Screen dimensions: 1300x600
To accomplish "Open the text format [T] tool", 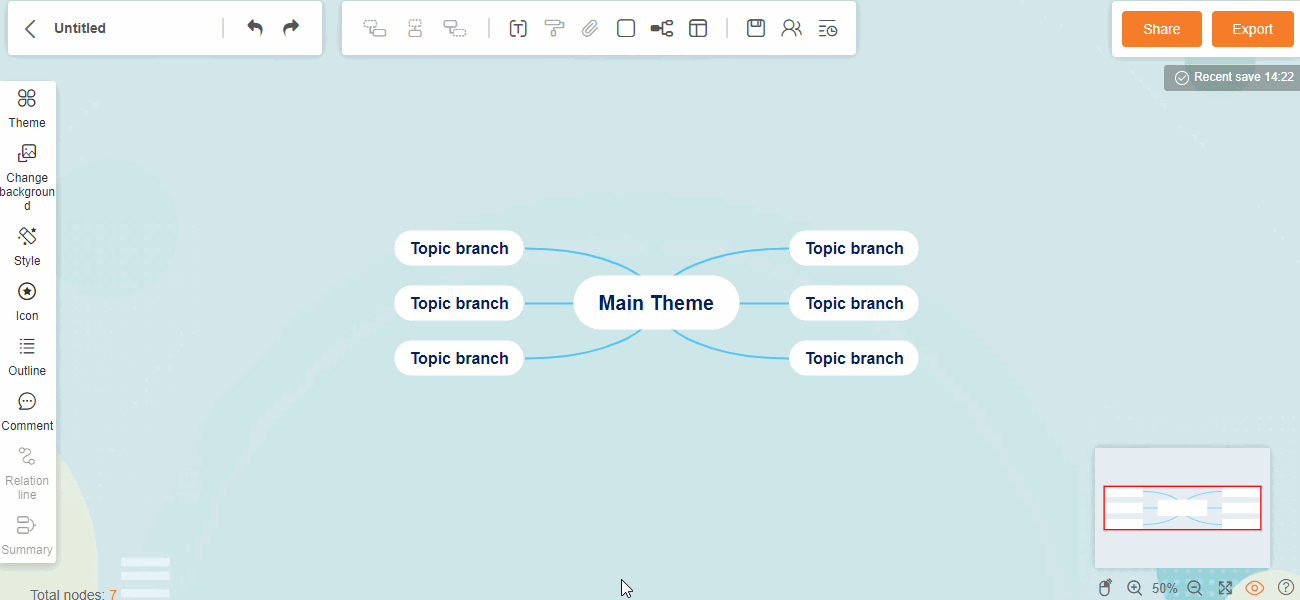I will [x=518, y=28].
